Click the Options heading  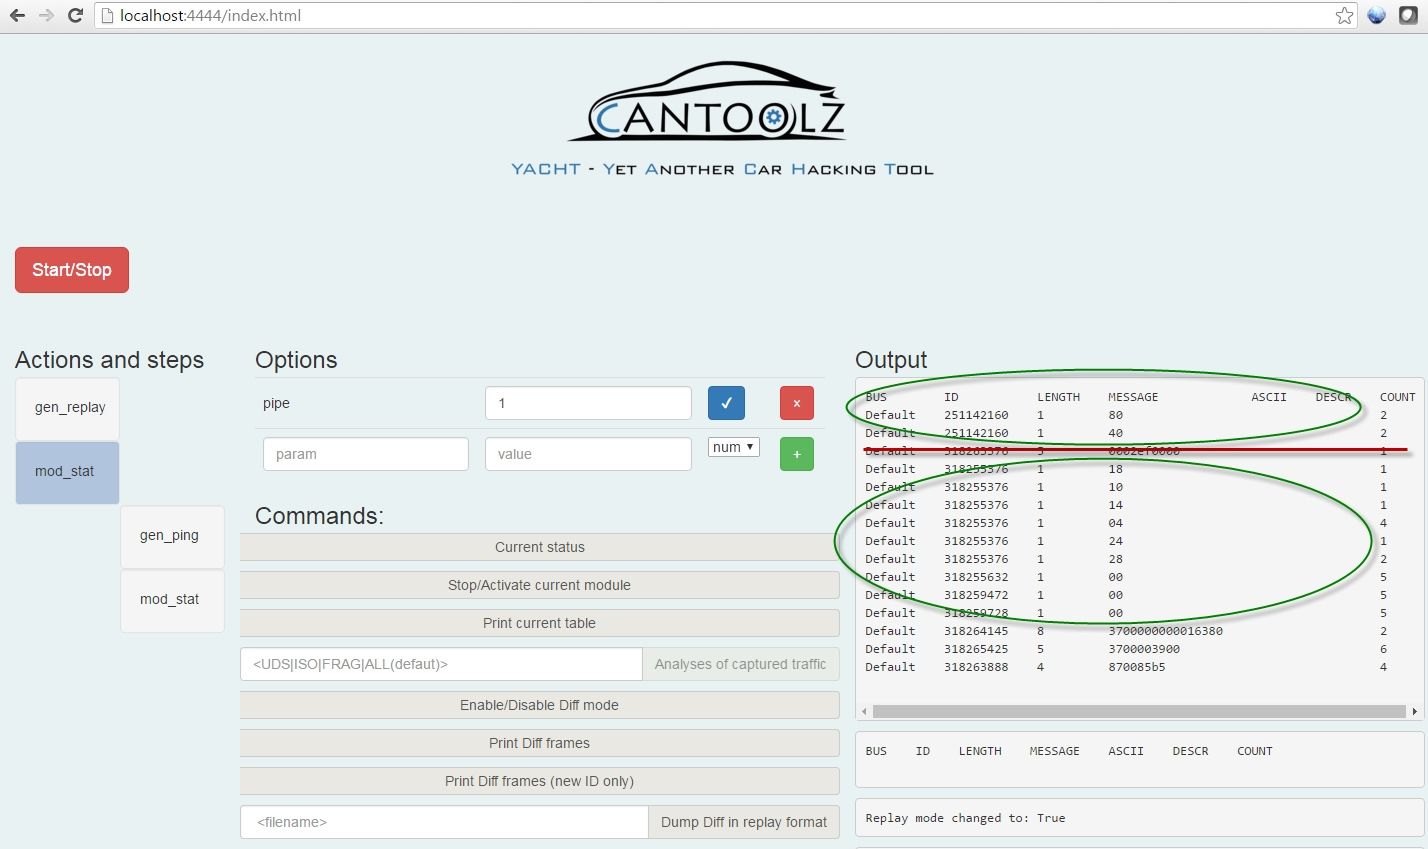coord(296,360)
